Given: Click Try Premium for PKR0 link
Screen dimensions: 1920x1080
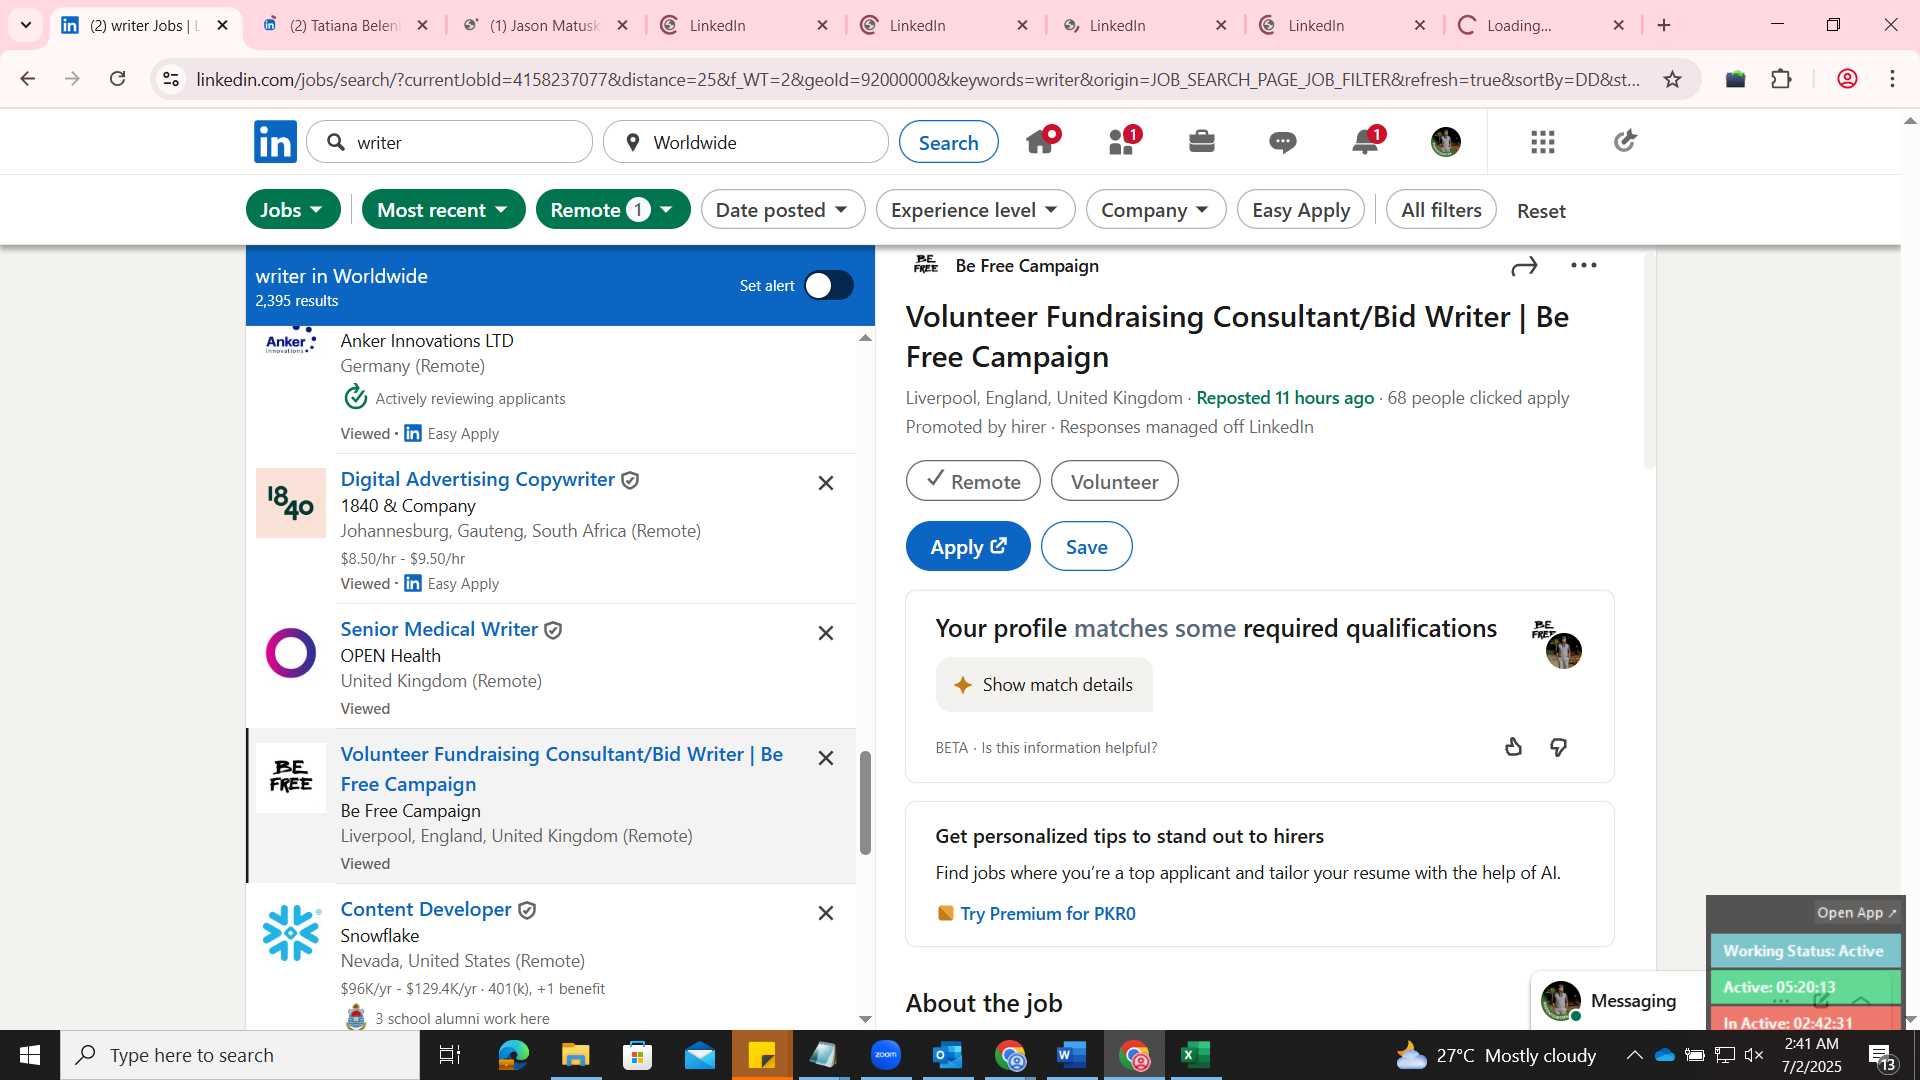Looking at the screenshot, I should tap(1047, 913).
